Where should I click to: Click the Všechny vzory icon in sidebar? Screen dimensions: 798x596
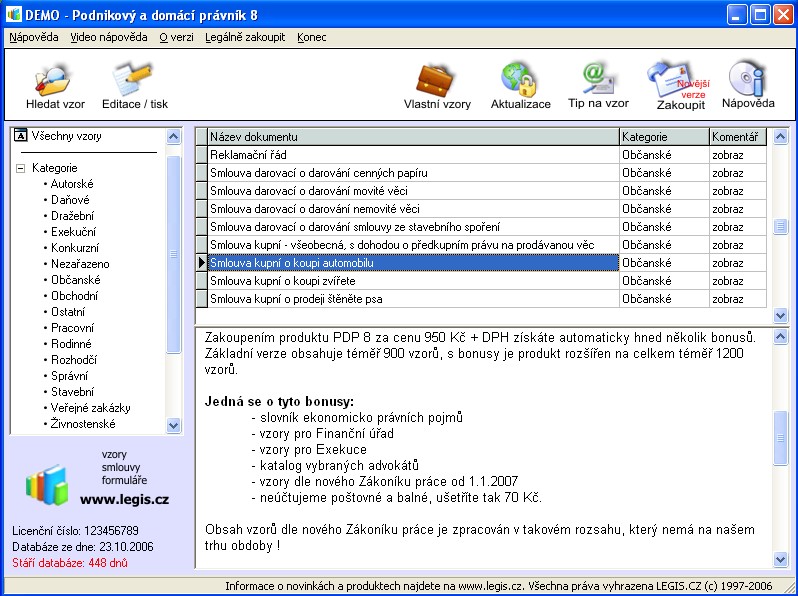tap(21, 136)
